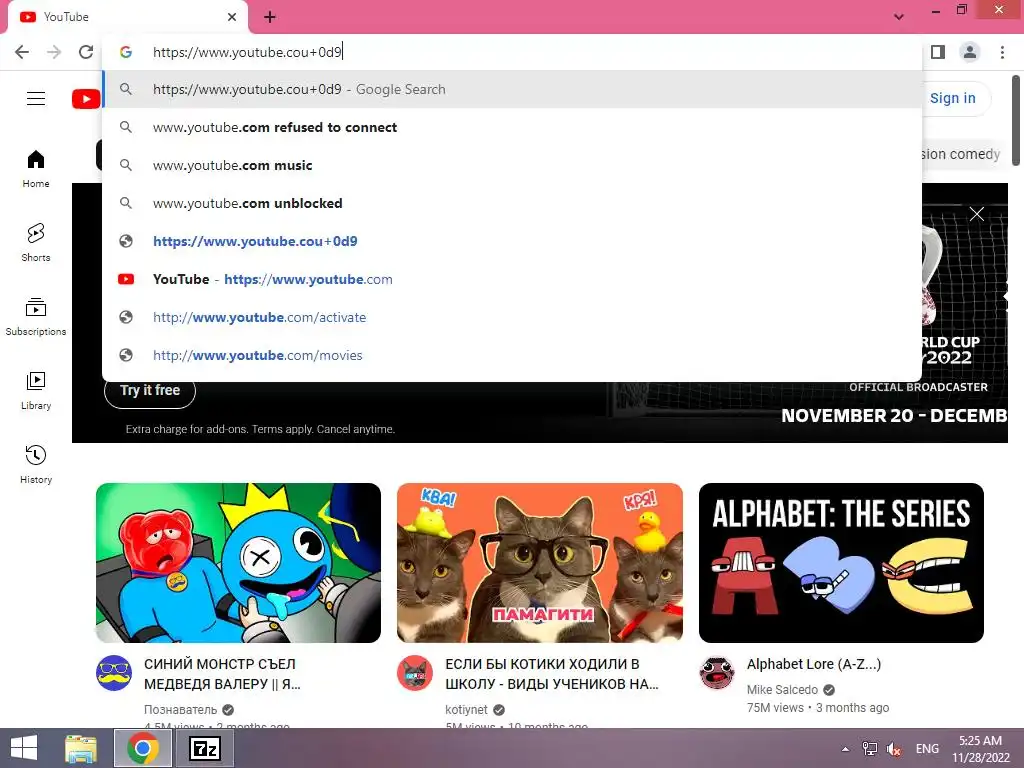Select the Google Search suggestion for youtube.cou+0d9
The height and width of the screenshot is (768, 1024).
(512, 89)
